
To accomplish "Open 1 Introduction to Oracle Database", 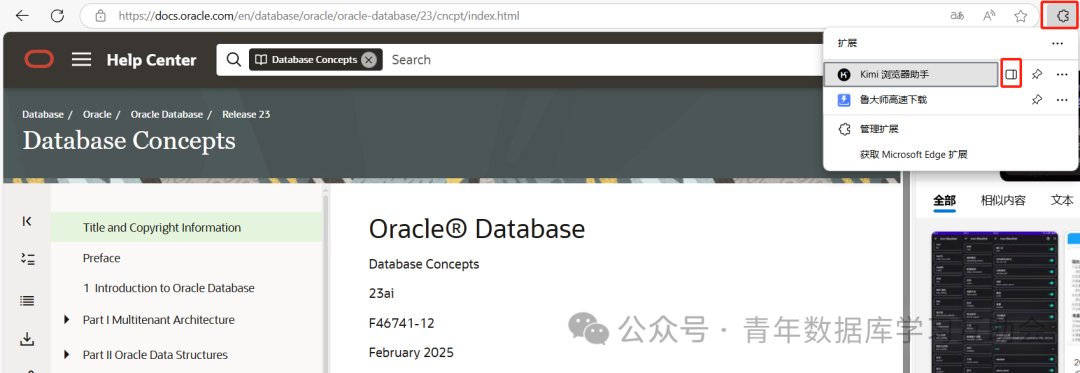I will pyautogui.click(x=169, y=288).
